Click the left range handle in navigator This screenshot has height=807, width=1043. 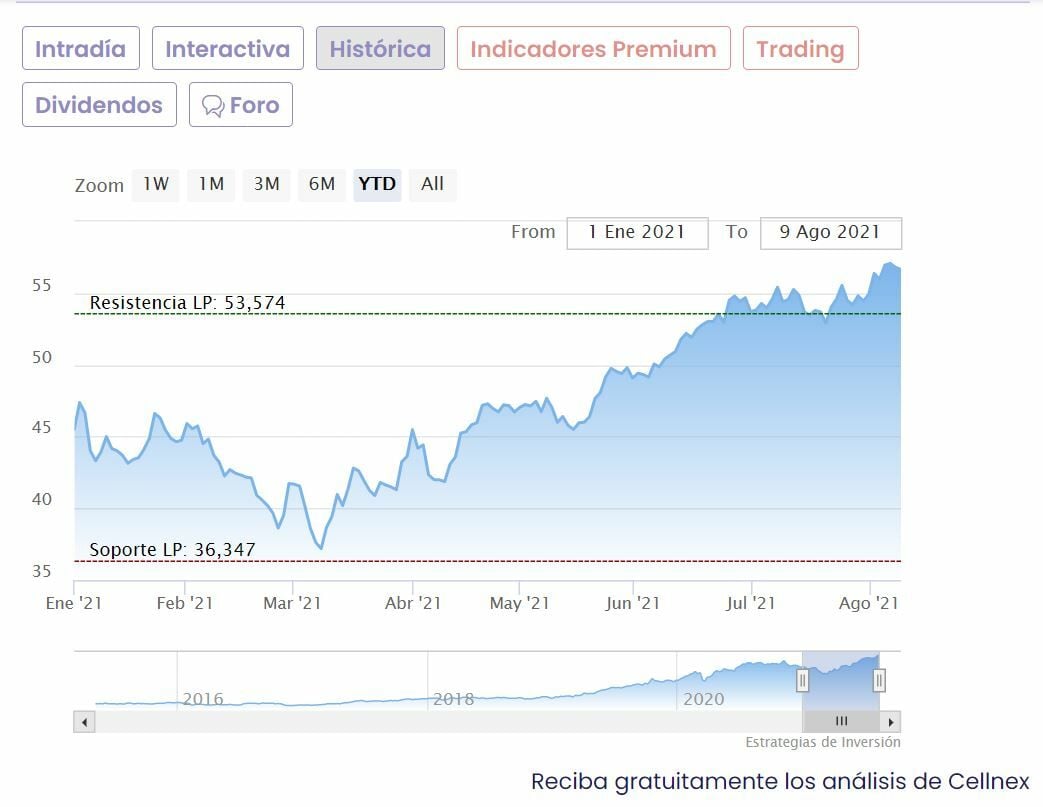point(802,681)
